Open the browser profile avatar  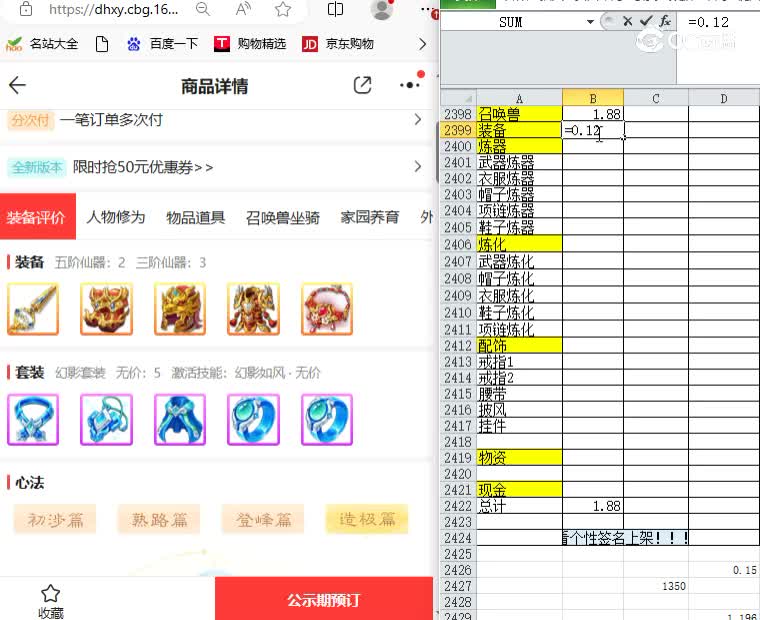tap(381, 9)
